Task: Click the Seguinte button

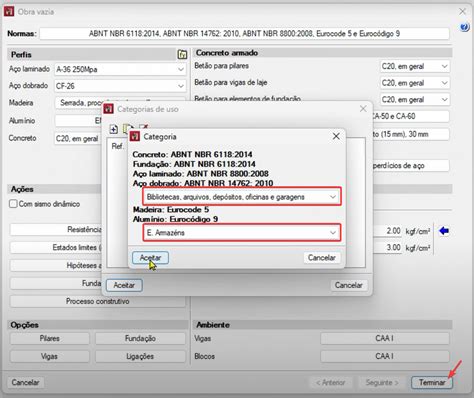Action: coord(382,382)
